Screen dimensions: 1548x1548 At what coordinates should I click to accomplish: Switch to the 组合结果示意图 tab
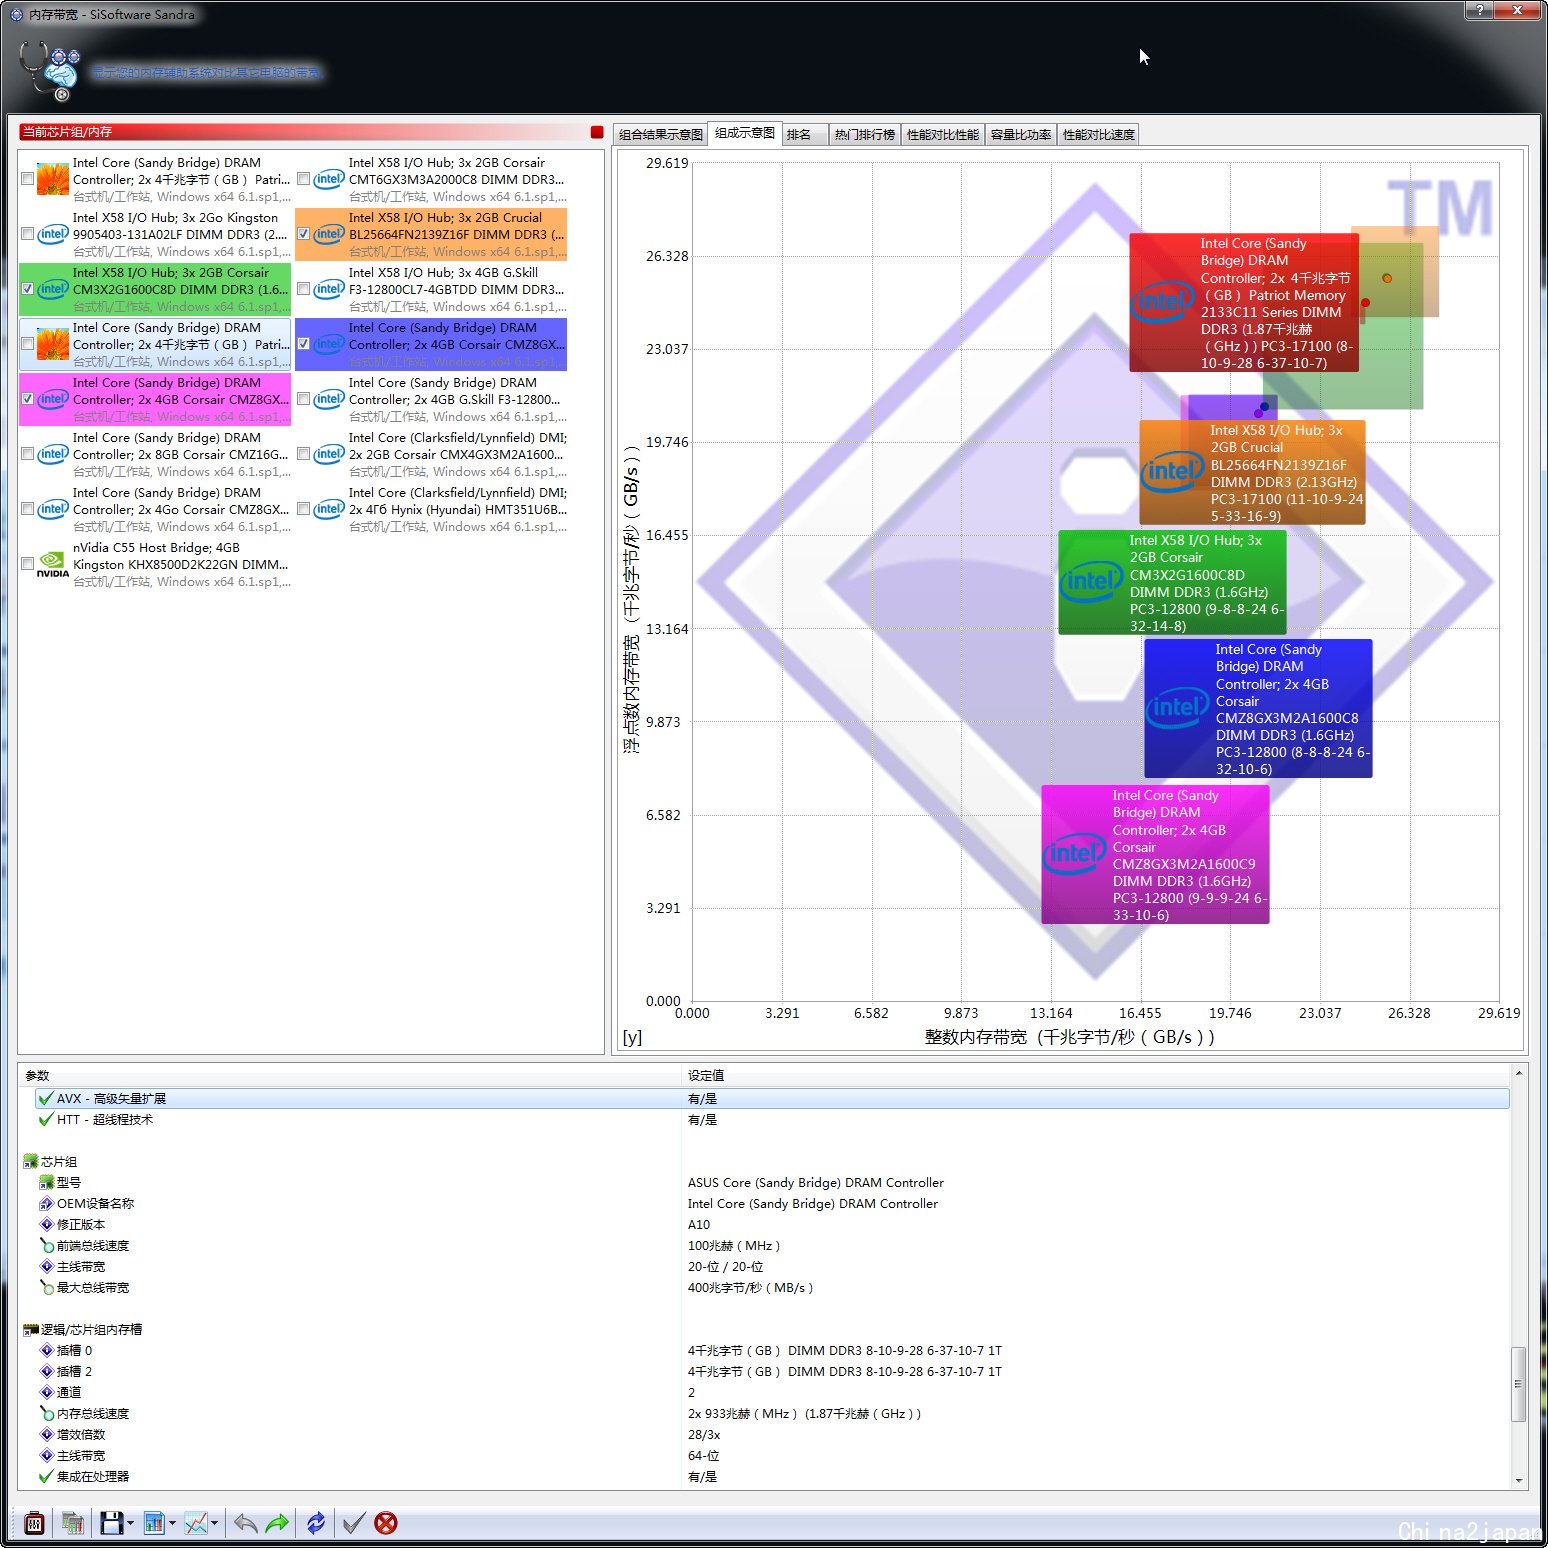(660, 135)
